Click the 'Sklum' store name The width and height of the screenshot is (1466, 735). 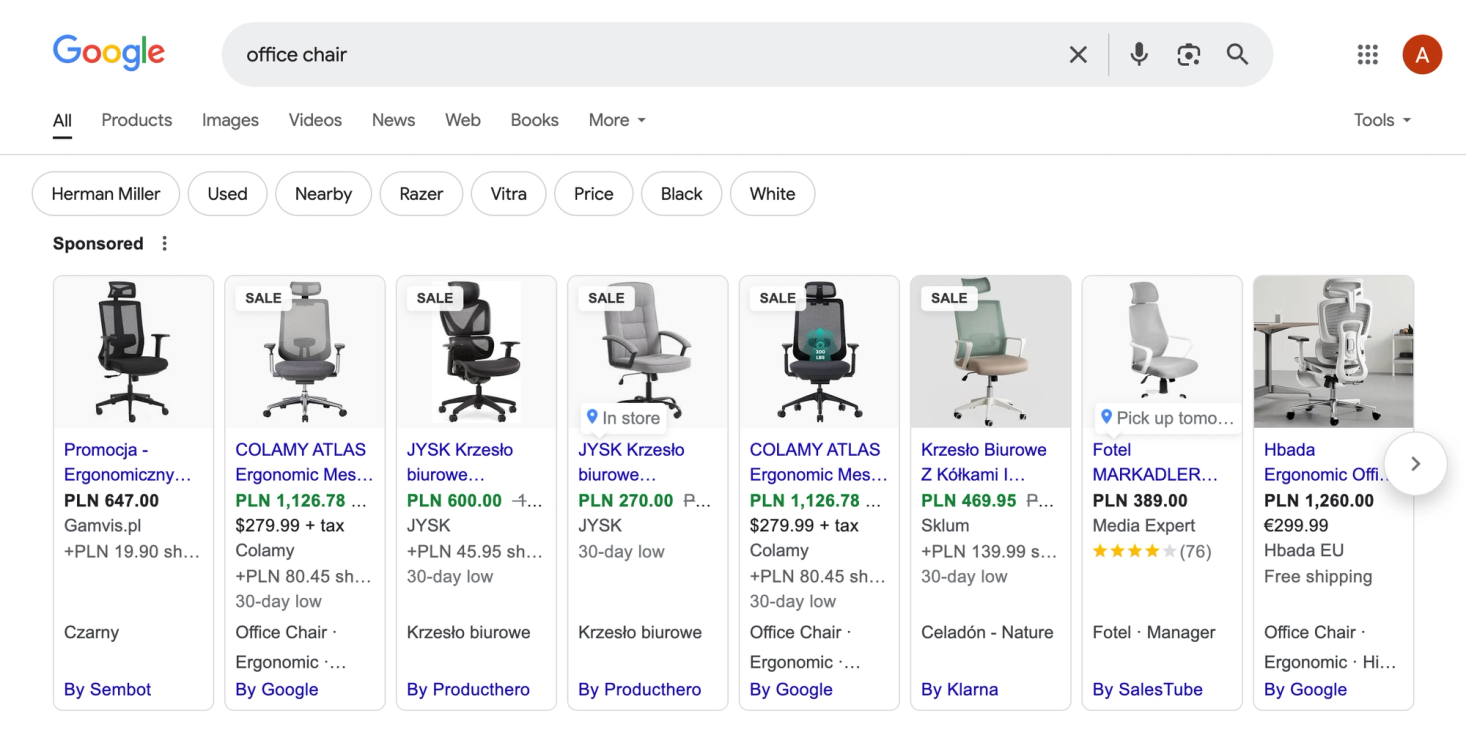coord(945,526)
